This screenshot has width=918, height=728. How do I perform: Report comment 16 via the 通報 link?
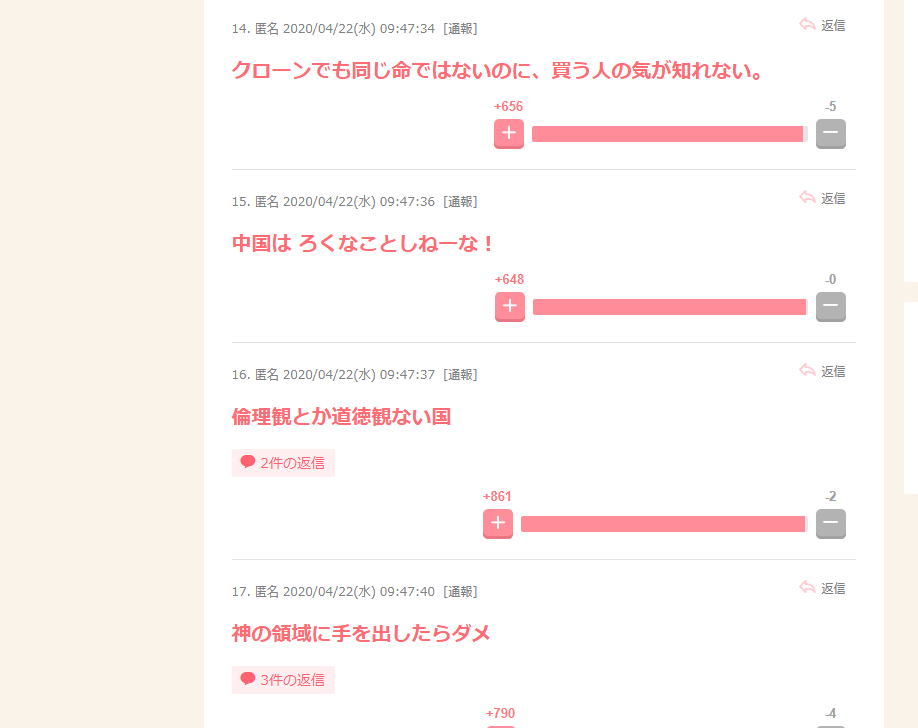[x=460, y=374]
